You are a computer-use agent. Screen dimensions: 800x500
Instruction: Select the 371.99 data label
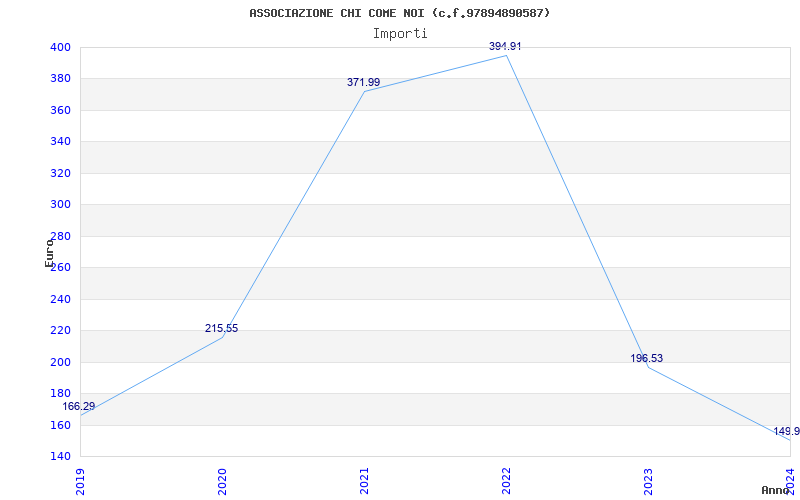[x=363, y=82]
